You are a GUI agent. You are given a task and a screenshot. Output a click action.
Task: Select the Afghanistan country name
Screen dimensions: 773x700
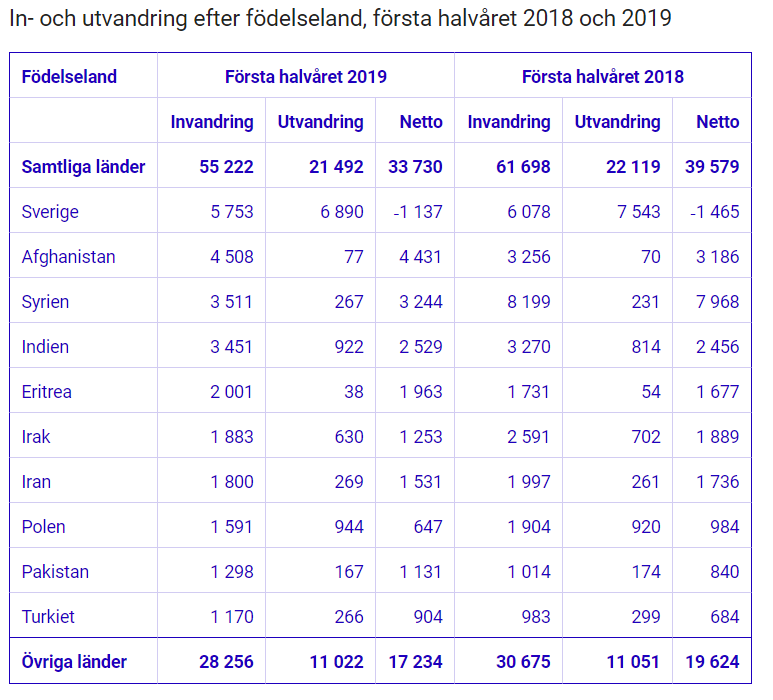(x=68, y=257)
